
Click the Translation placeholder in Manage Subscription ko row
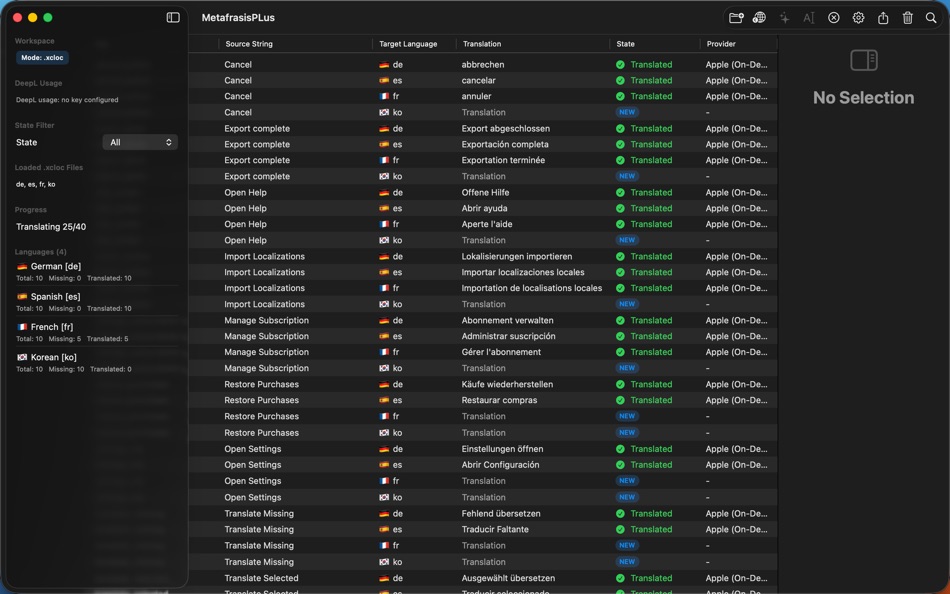(483, 368)
